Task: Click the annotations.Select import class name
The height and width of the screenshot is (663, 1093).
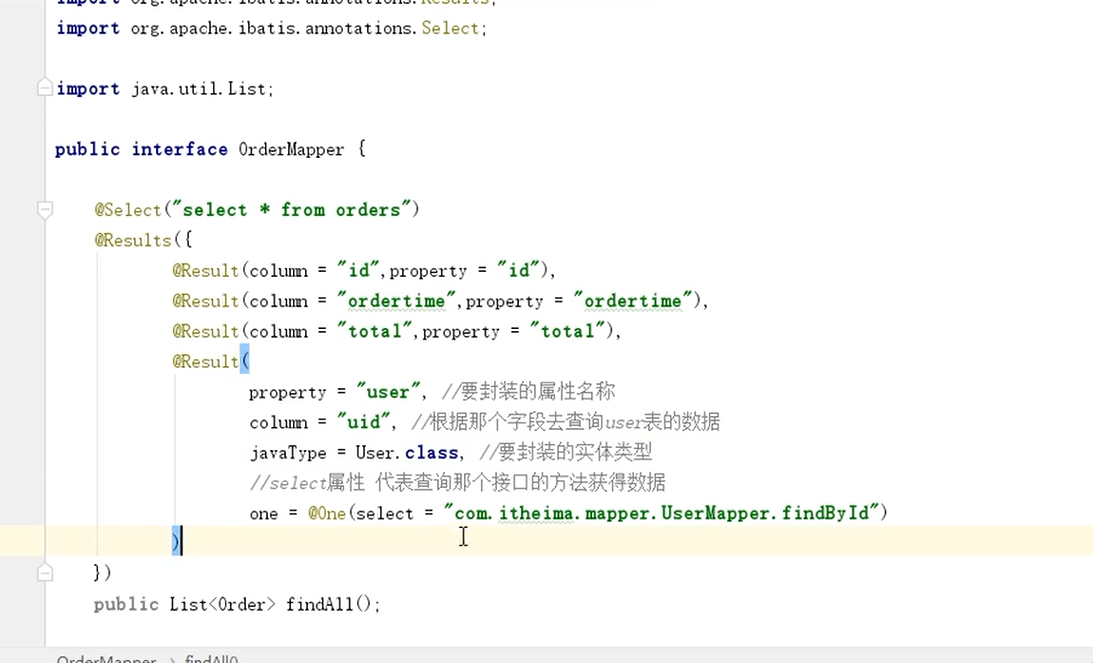Action: pyautogui.click(x=450, y=29)
